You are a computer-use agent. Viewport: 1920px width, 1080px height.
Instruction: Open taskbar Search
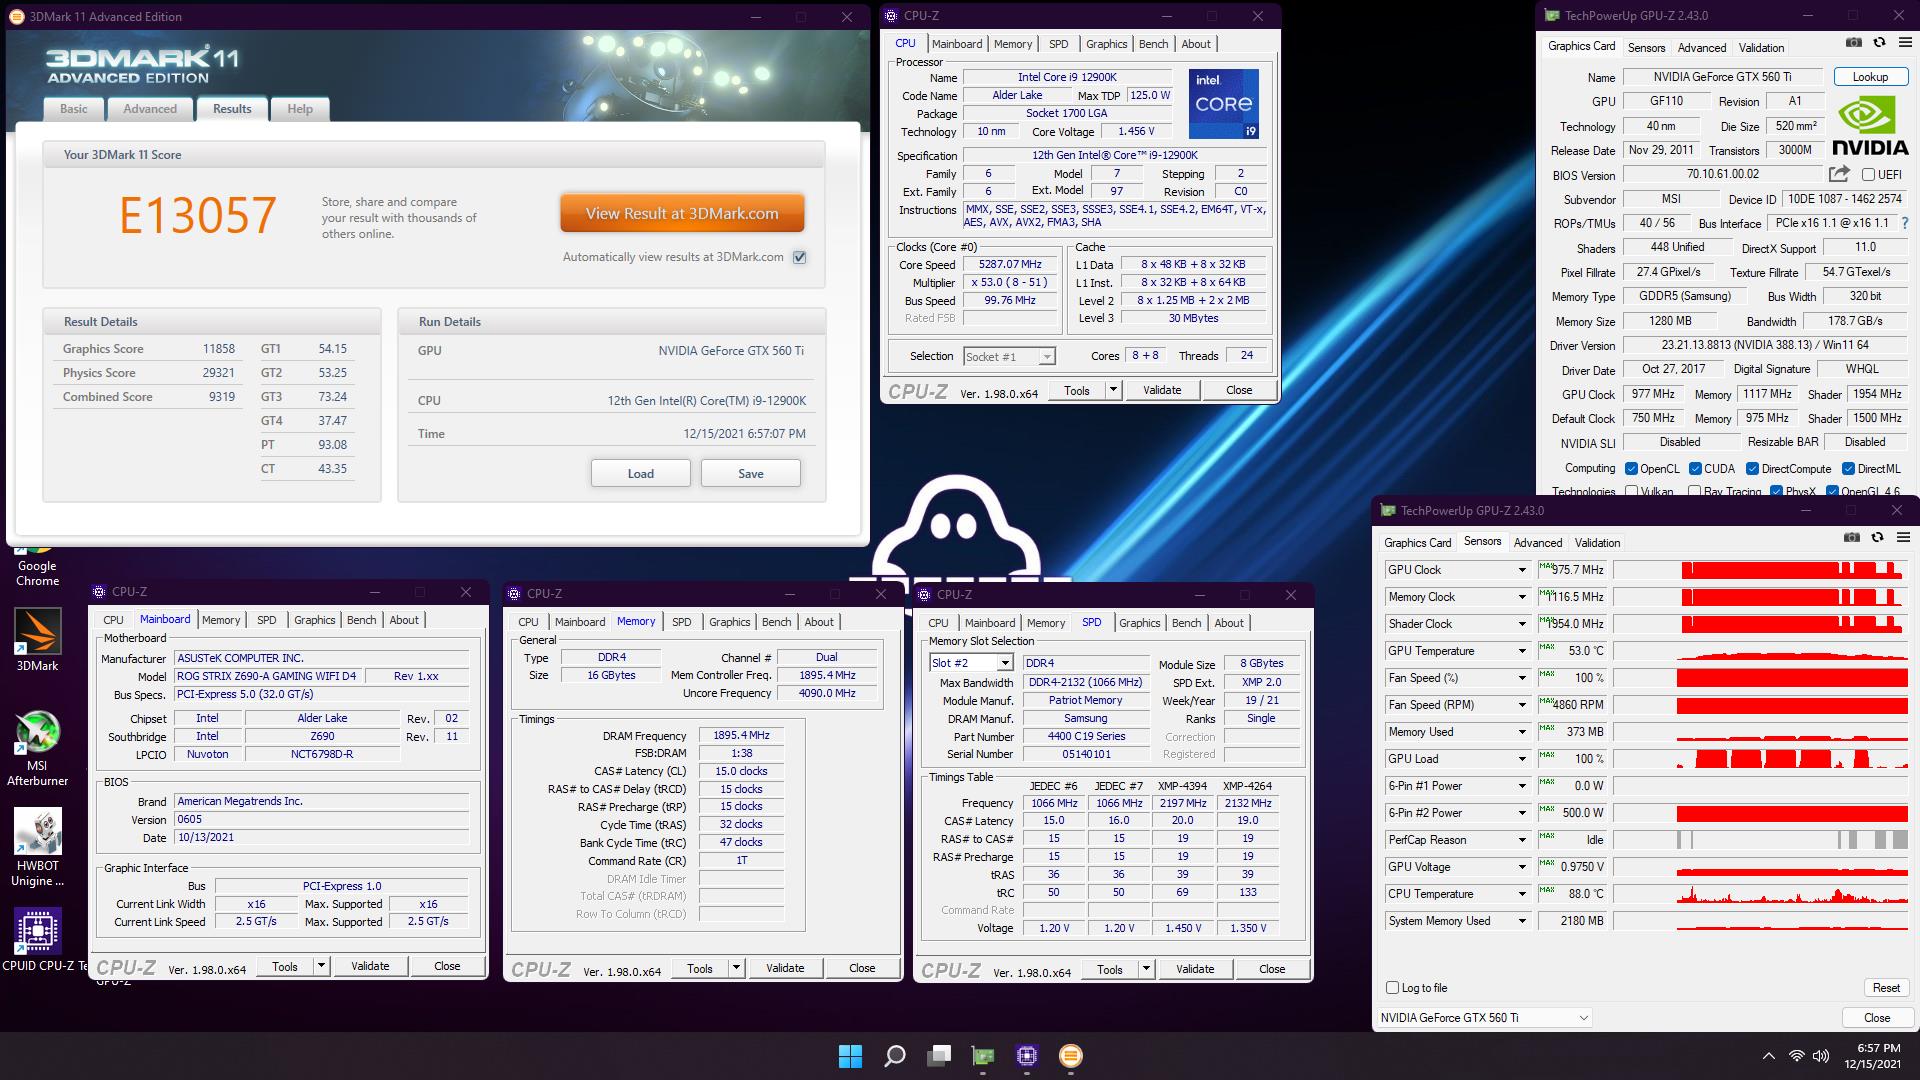pyautogui.click(x=895, y=1056)
